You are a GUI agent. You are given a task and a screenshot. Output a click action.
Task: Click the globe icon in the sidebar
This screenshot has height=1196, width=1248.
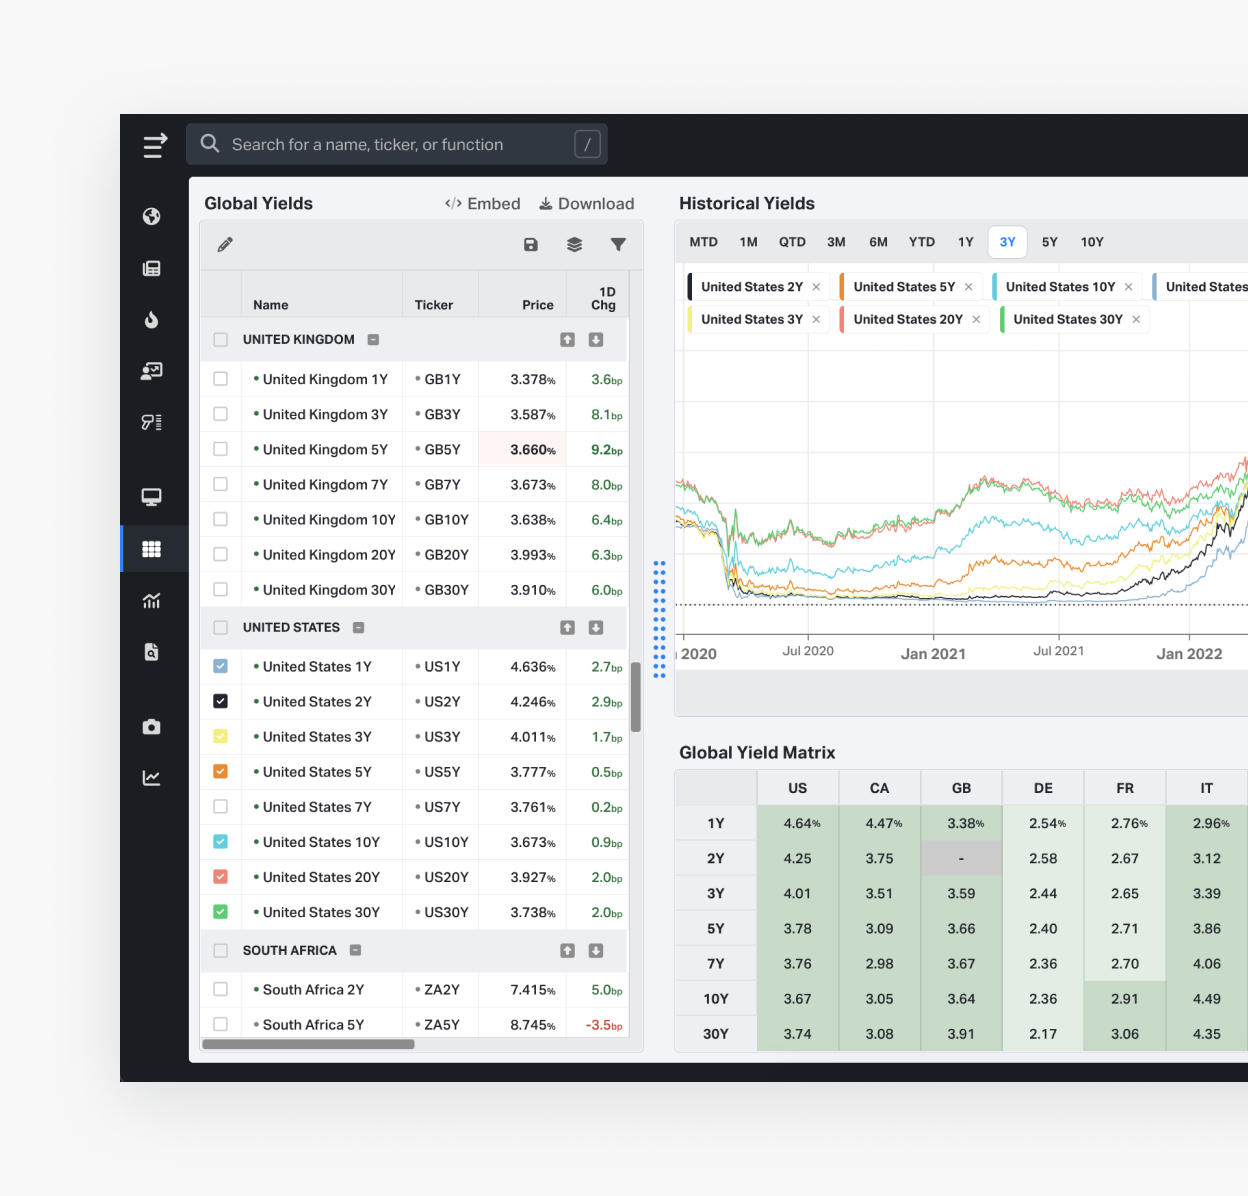152,217
